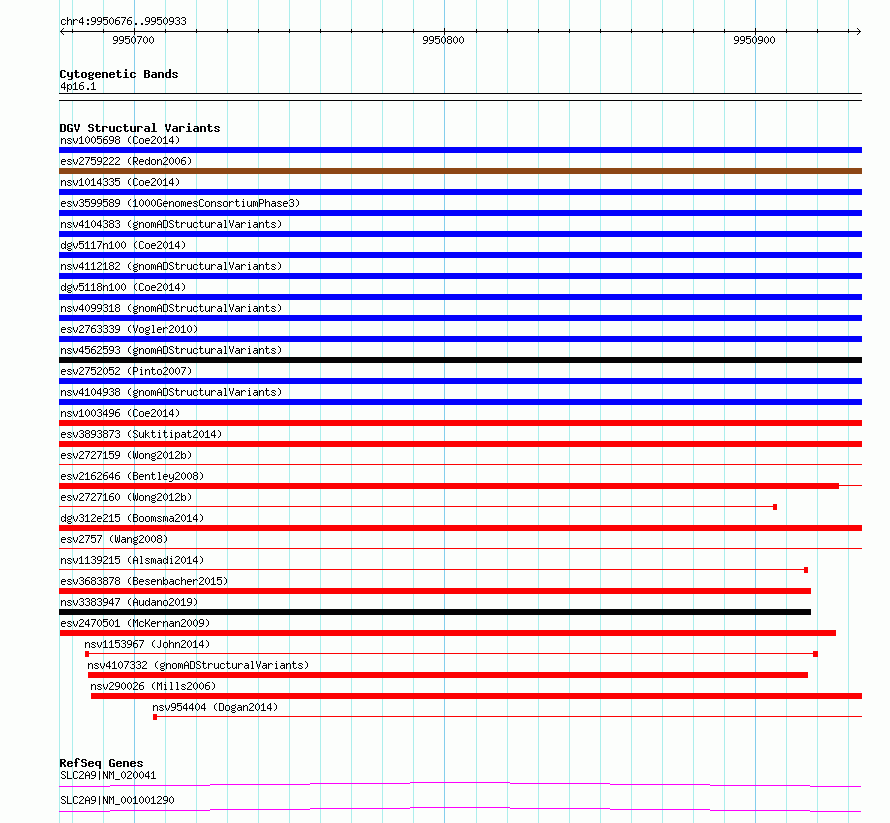This screenshot has height=823, width=890.
Task: Click the 9950900 ruler position label
Action: click(x=754, y=40)
